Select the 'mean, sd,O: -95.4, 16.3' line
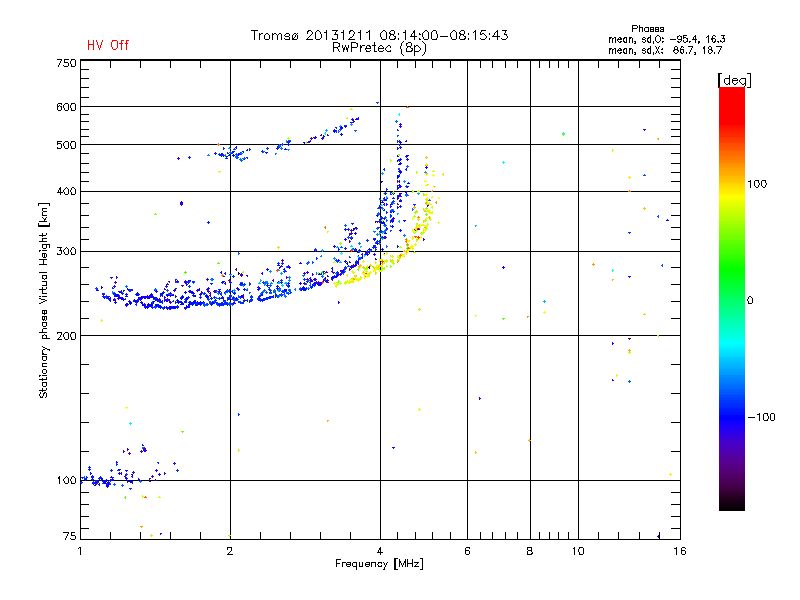 [x=666, y=39]
